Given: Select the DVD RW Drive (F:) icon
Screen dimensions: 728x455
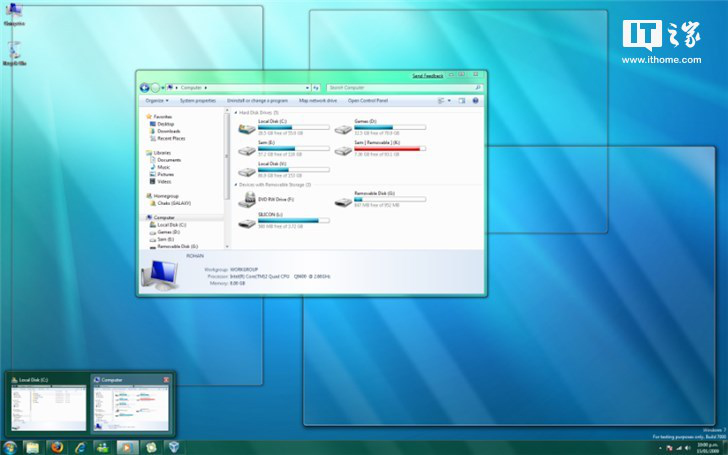Looking at the screenshot, I should pos(247,199).
